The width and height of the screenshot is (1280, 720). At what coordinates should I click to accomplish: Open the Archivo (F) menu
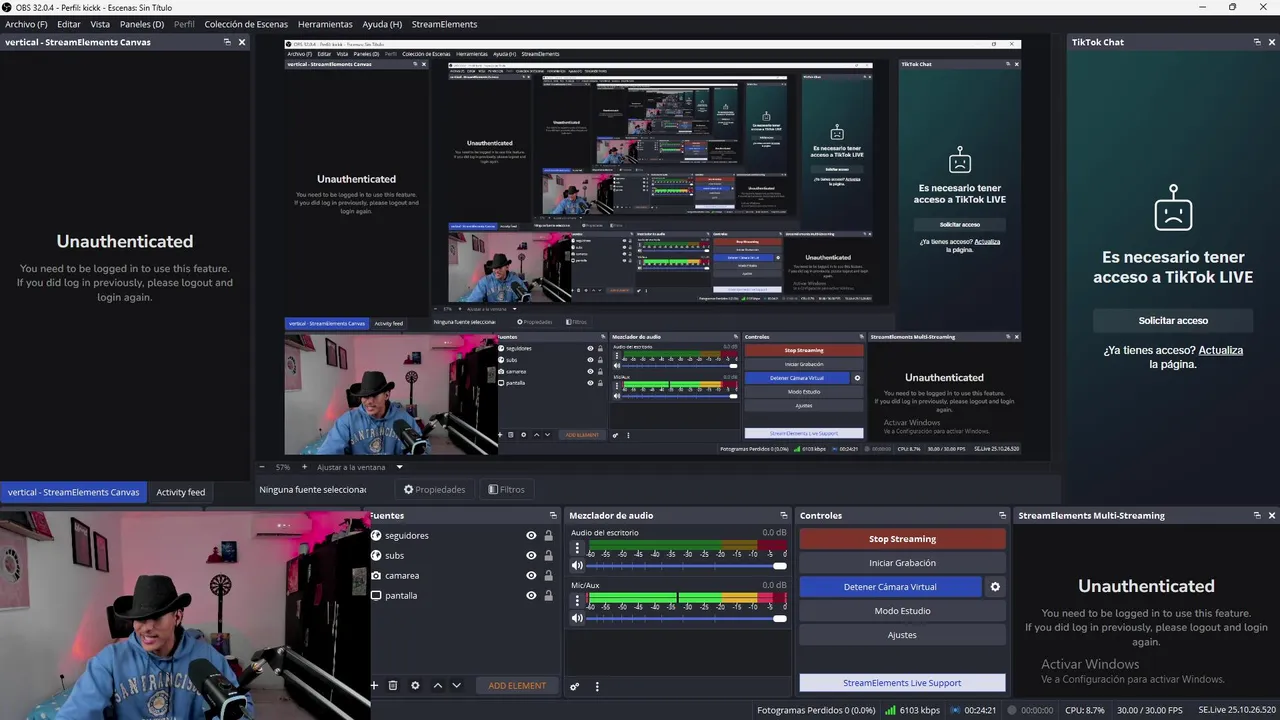tap(26, 24)
